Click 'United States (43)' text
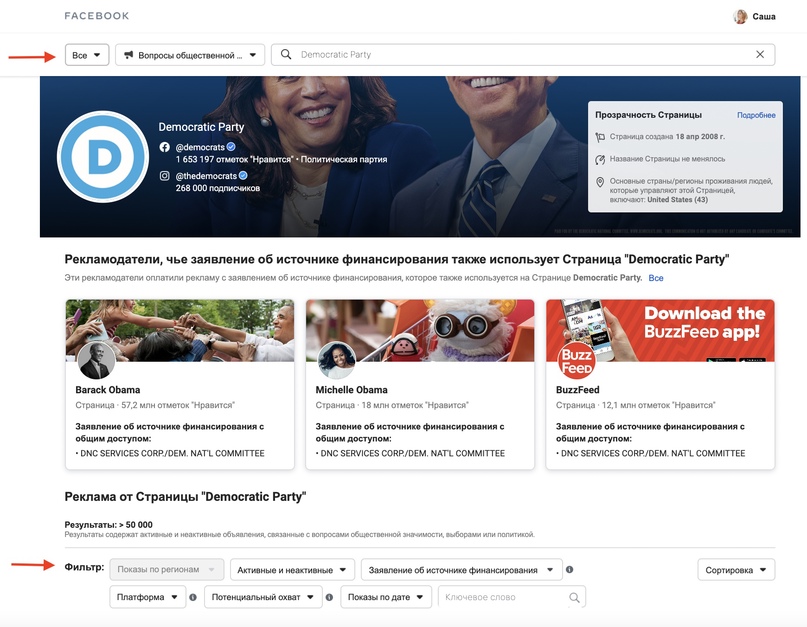 (677, 200)
